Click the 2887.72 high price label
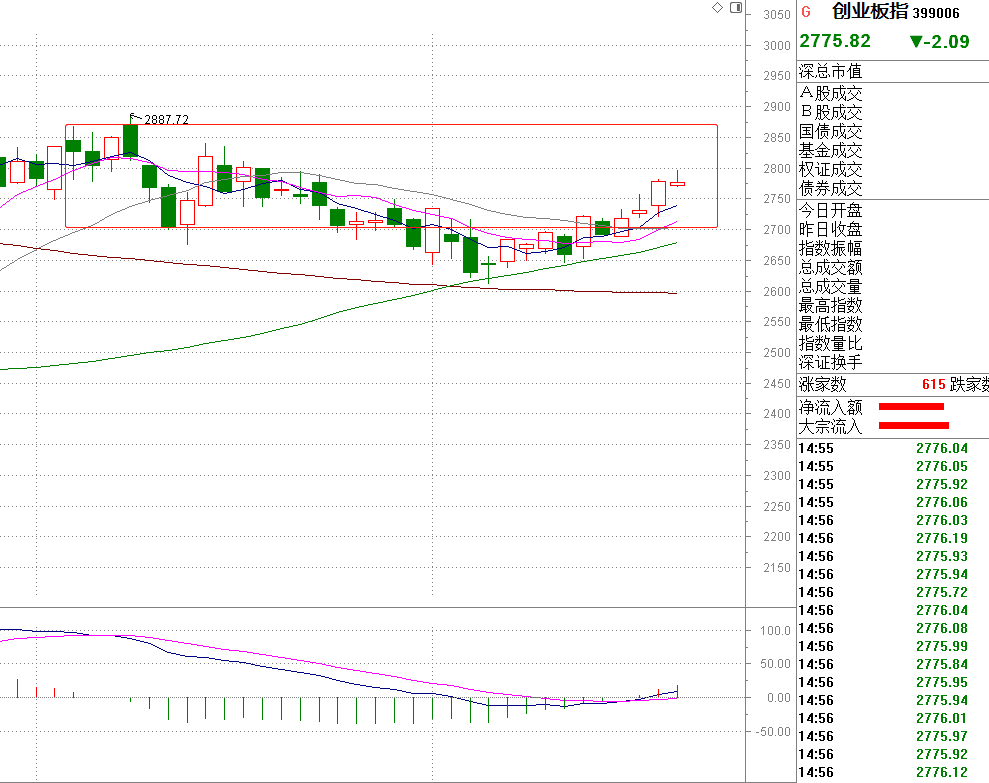This screenshot has width=989, height=783. pos(167,119)
